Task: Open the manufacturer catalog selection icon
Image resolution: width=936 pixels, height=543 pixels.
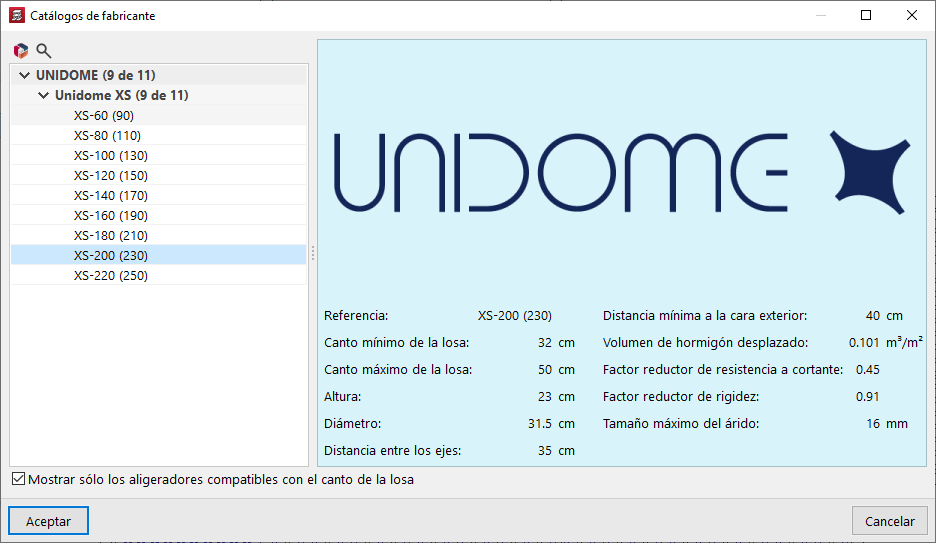Action: tap(21, 51)
